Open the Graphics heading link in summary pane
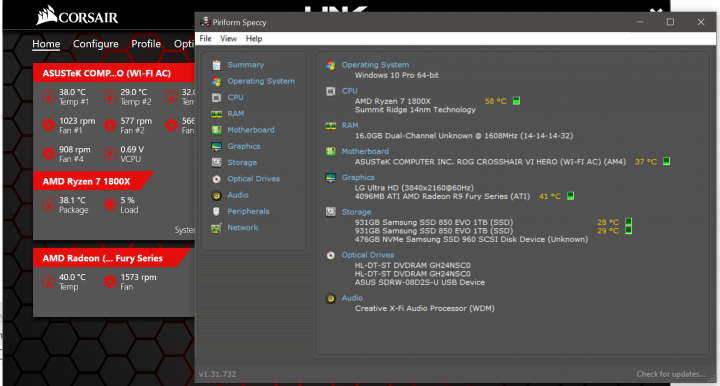 coord(358,177)
